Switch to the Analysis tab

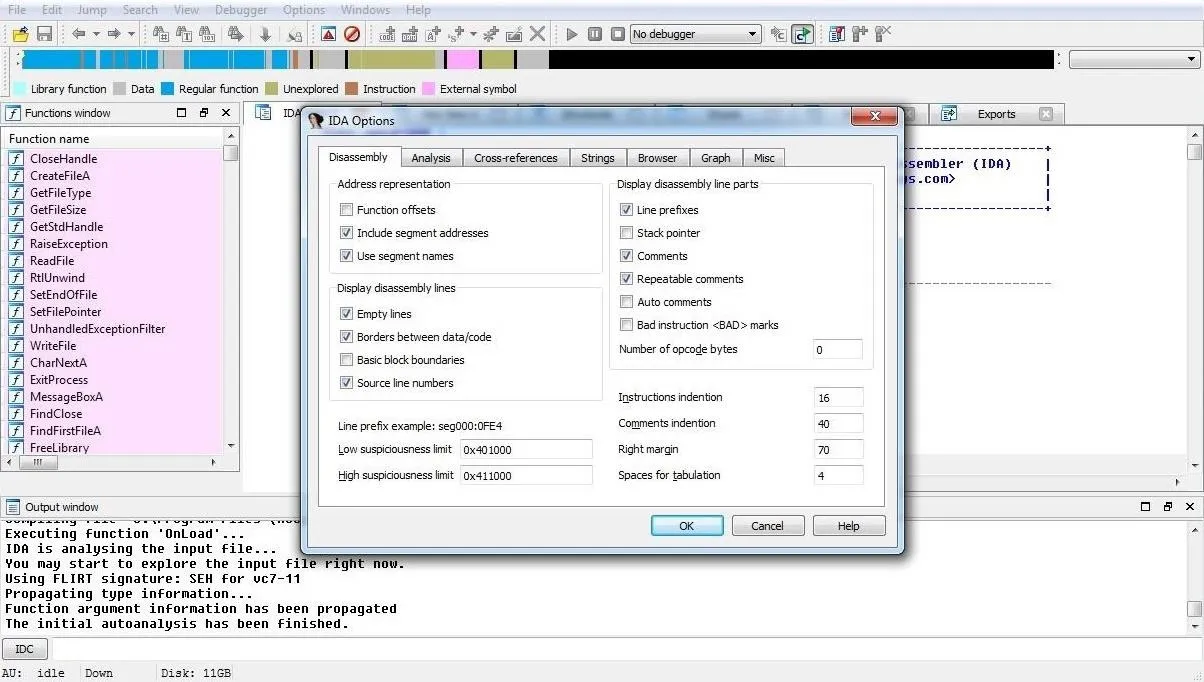tap(431, 158)
